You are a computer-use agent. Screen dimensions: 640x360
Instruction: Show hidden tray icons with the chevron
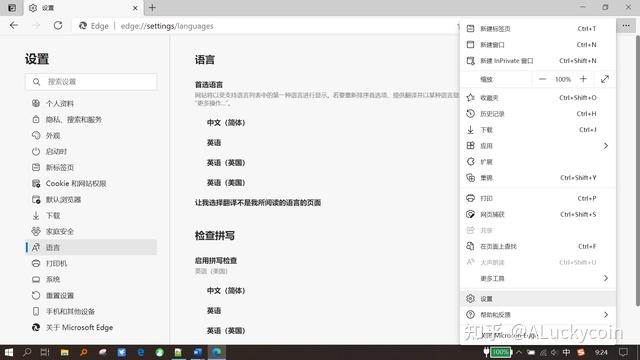[x=519, y=352]
